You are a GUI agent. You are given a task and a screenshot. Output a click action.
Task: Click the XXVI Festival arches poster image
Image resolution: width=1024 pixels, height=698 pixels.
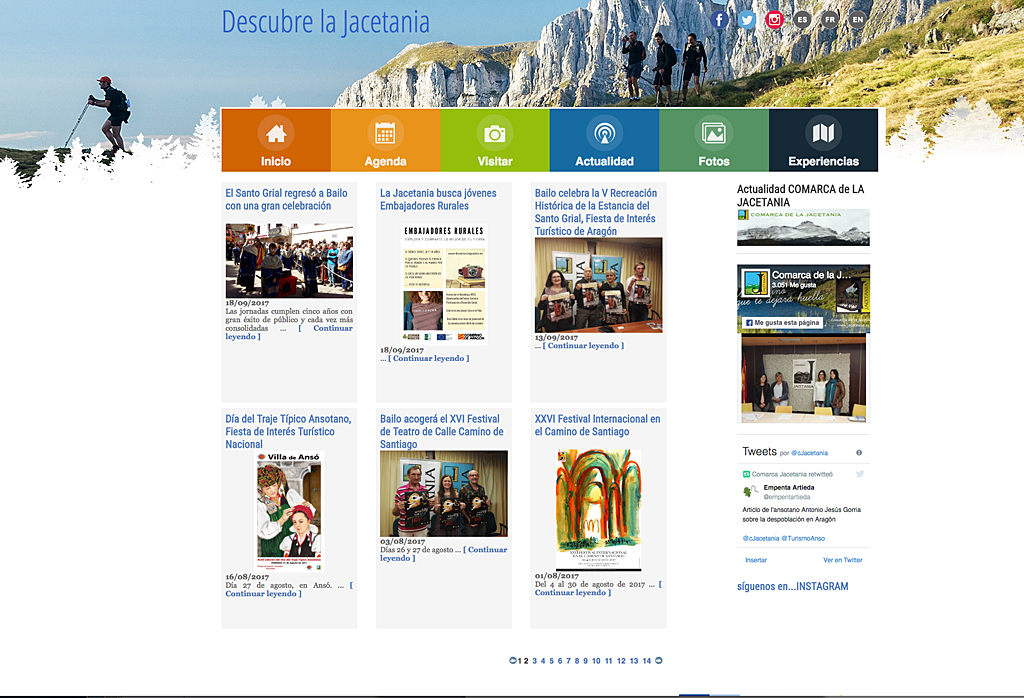click(598, 510)
